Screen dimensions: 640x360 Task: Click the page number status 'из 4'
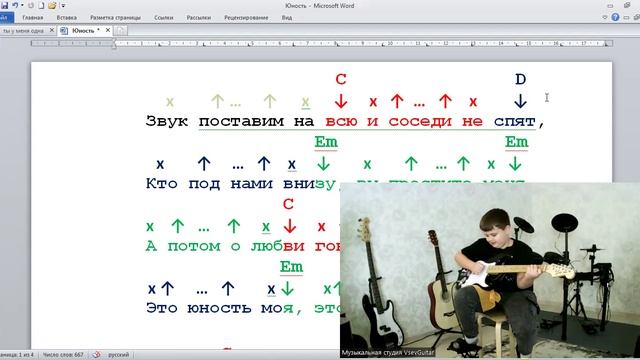pos(18,355)
